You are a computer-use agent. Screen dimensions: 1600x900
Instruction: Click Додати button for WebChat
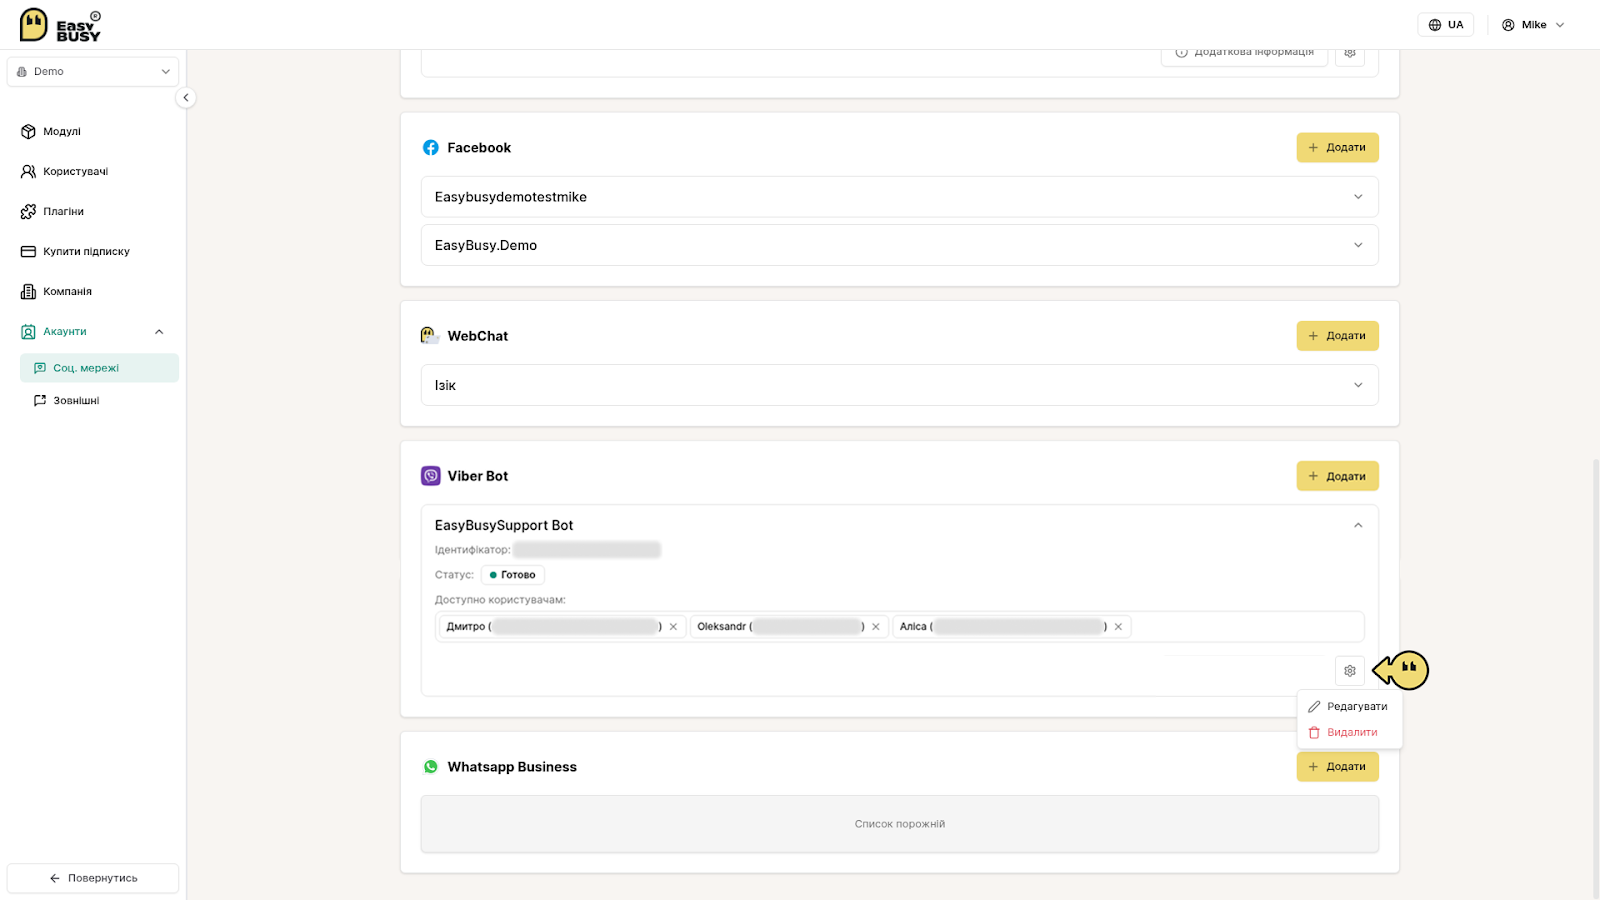click(x=1337, y=336)
